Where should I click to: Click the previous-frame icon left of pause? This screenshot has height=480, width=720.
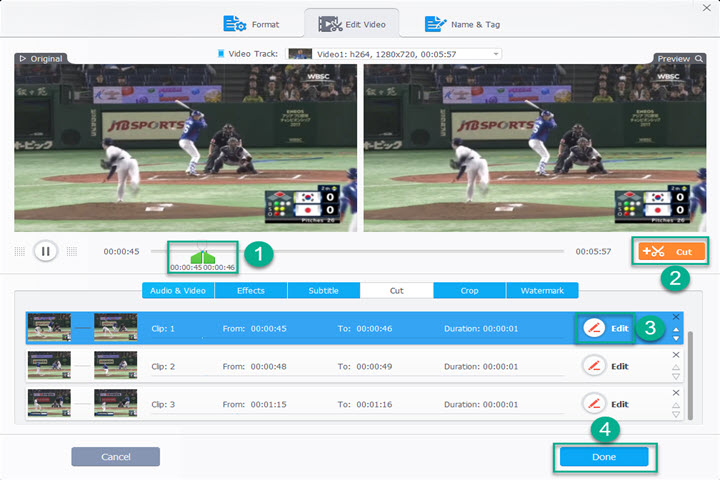[19, 251]
